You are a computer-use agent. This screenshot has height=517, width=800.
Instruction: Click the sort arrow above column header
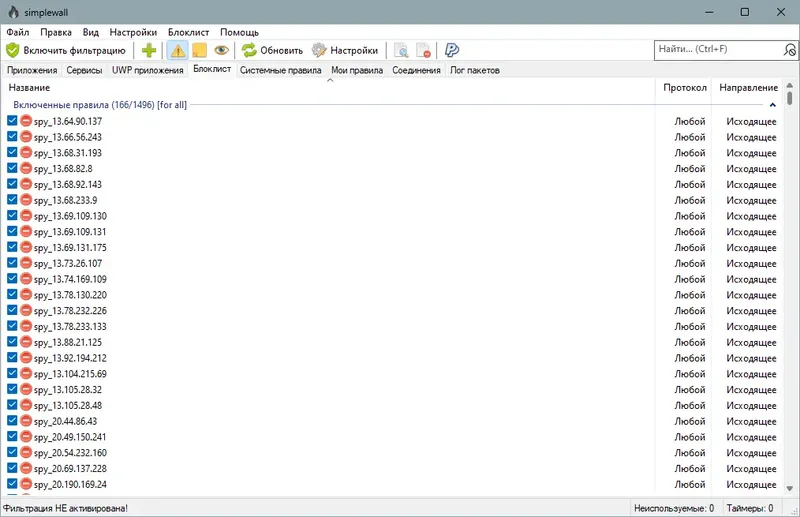tap(330, 80)
